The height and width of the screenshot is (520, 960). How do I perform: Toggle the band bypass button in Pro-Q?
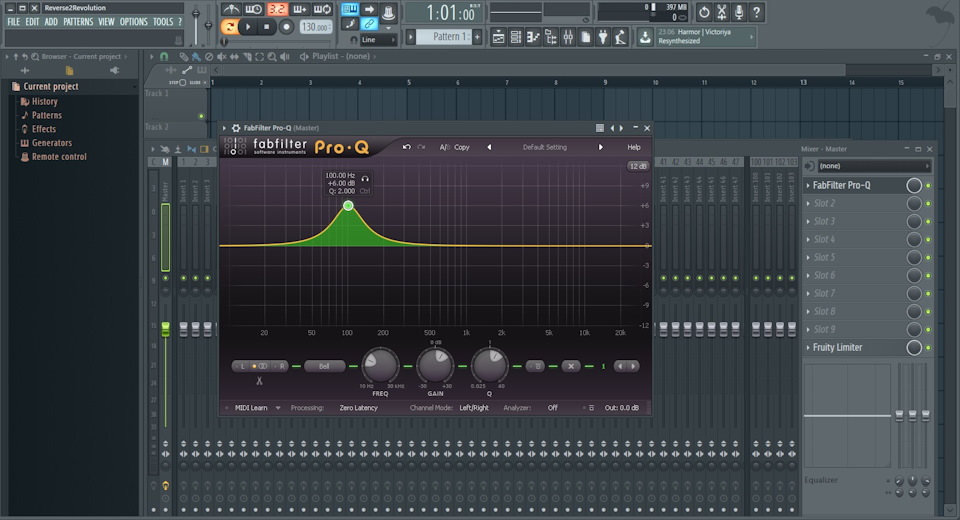536,366
